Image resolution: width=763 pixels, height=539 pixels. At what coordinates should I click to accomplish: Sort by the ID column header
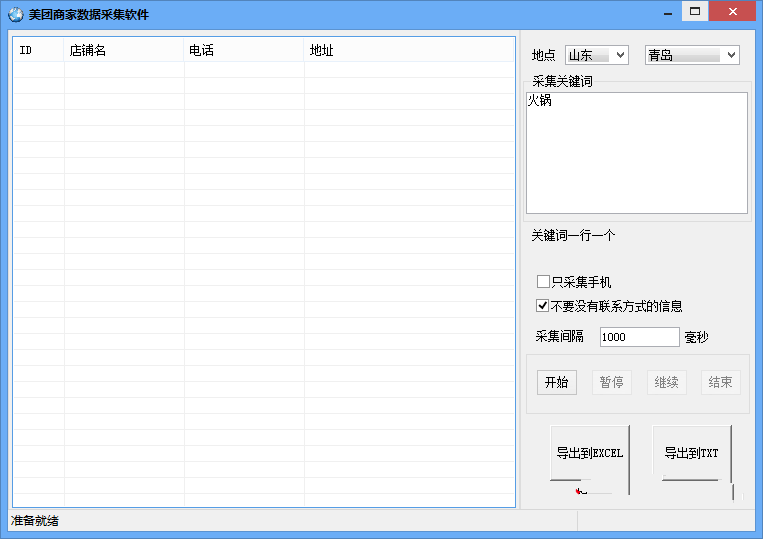click(x=38, y=50)
